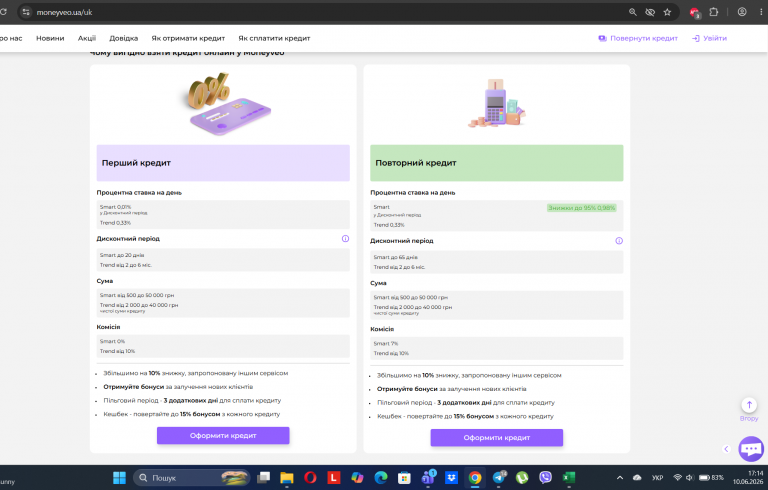Click Оформити кредит under Перший кредит
The height and width of the screenshot is (490, 768).
[223, 436]
